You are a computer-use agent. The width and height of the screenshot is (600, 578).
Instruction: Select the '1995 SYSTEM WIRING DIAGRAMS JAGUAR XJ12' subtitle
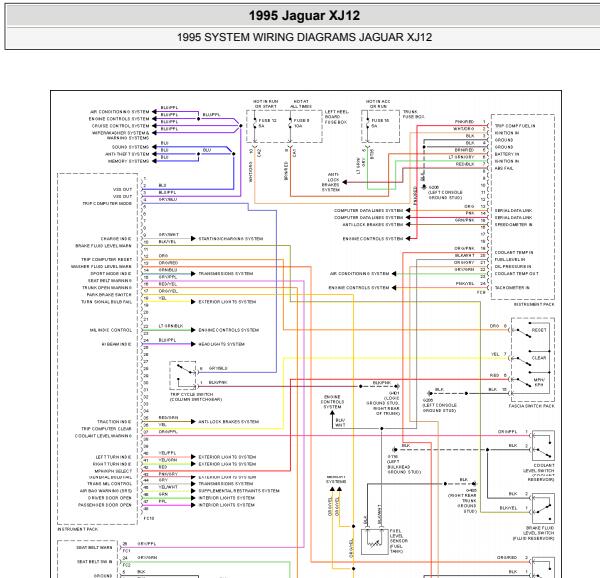click(304, 37)
